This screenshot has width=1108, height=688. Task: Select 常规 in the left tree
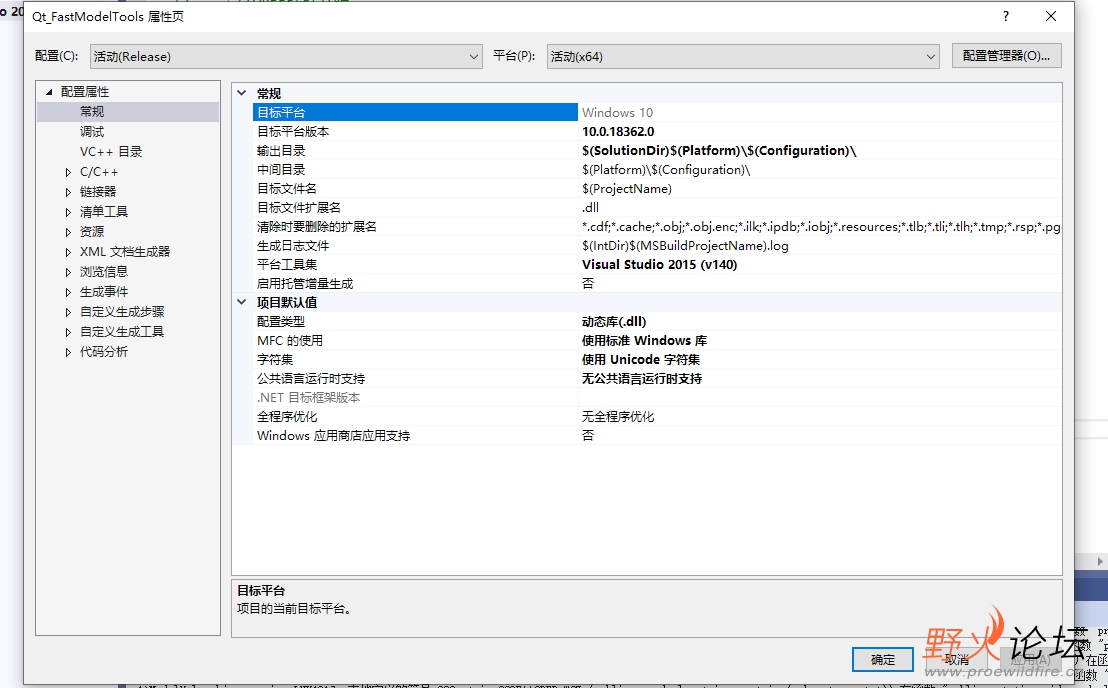pyautogui.click(x=92, y=112)
